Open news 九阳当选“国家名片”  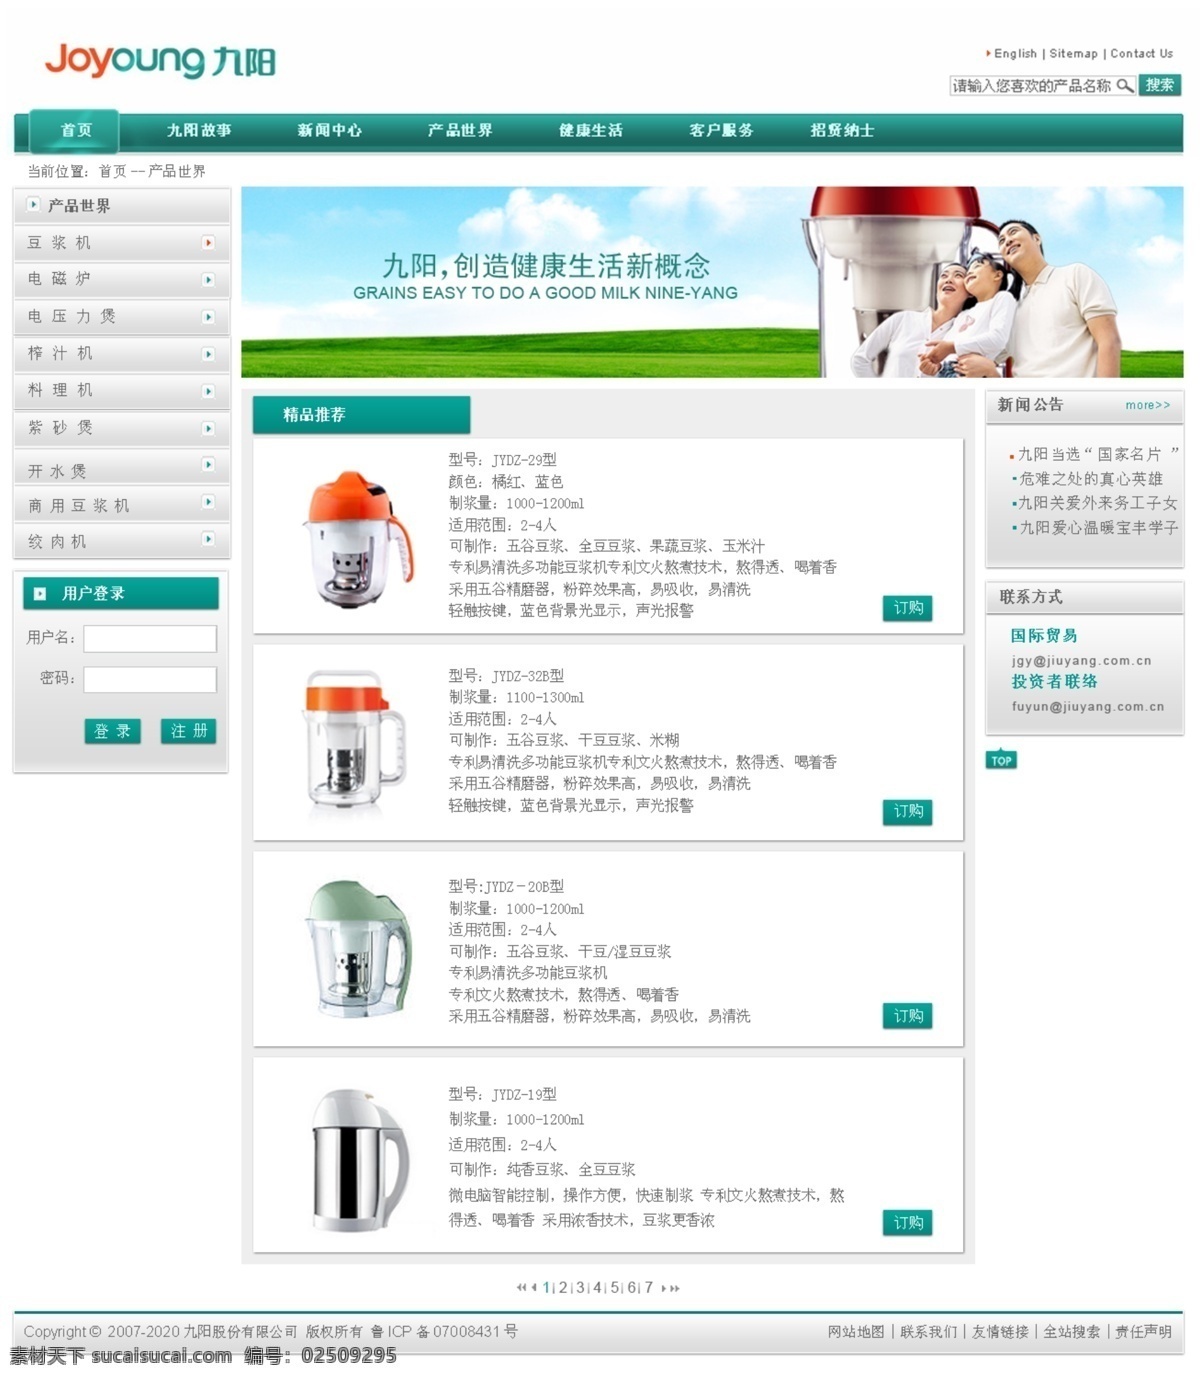click(x=1098, y=454)
